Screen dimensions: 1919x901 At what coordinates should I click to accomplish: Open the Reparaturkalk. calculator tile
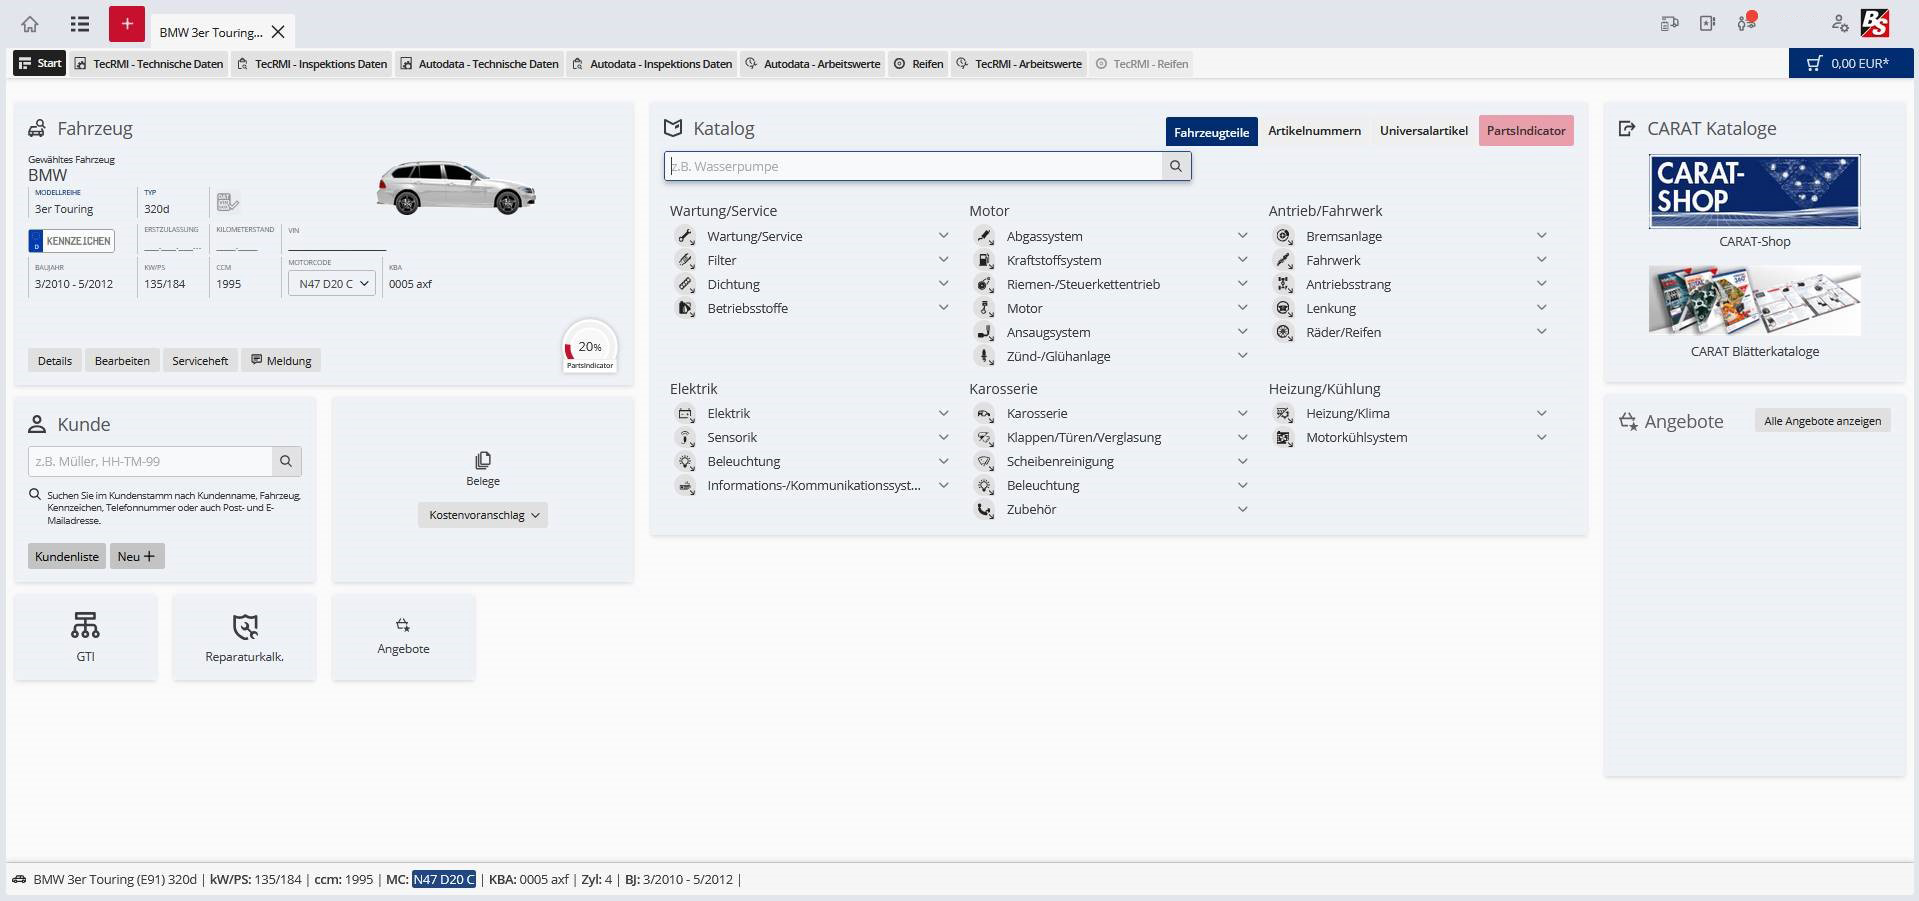pyautogui.click(x=244, y=637)
